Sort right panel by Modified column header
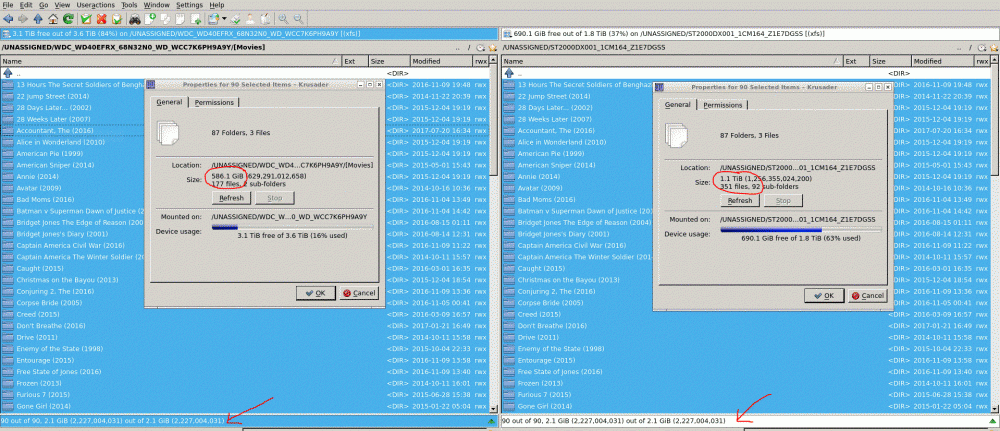 942,61
